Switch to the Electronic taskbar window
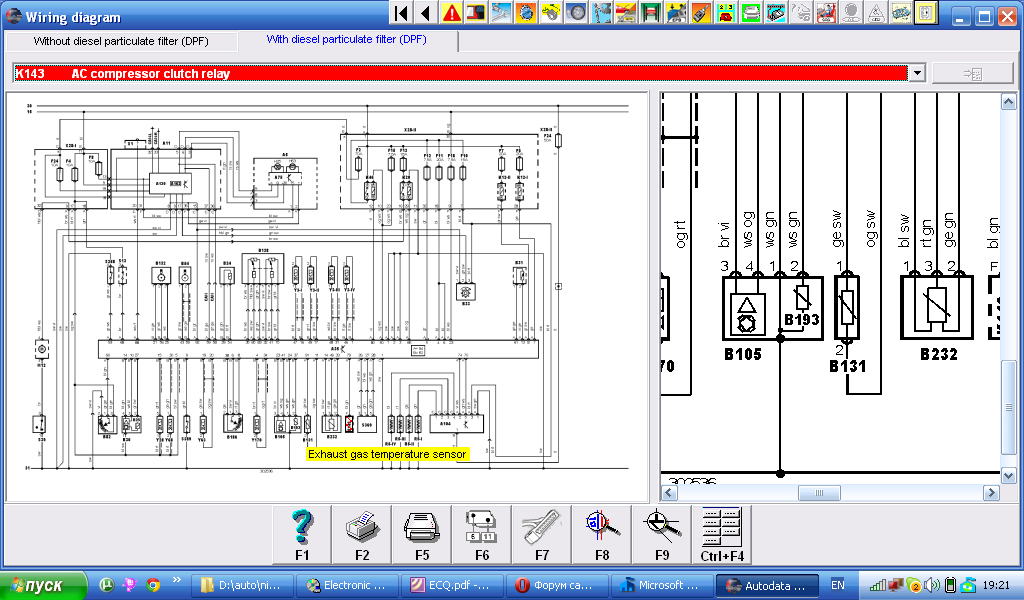The height and width of the screenshot is (600, 1024). pos(347,586)
